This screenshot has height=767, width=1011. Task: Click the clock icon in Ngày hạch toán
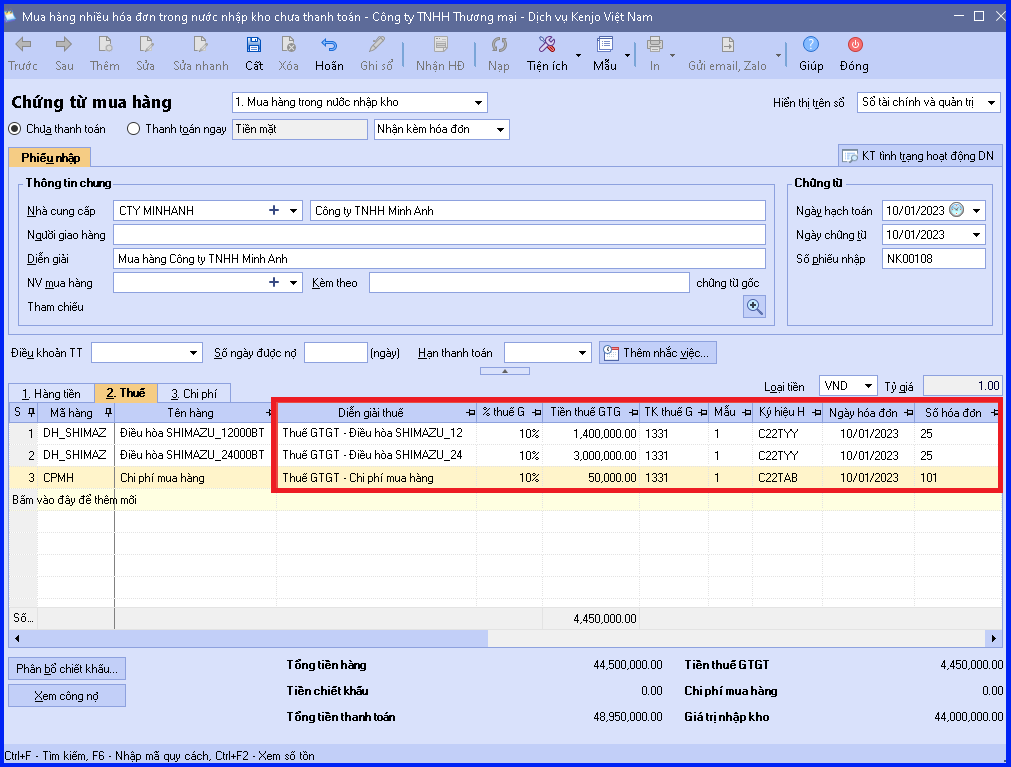click(957, 210)
